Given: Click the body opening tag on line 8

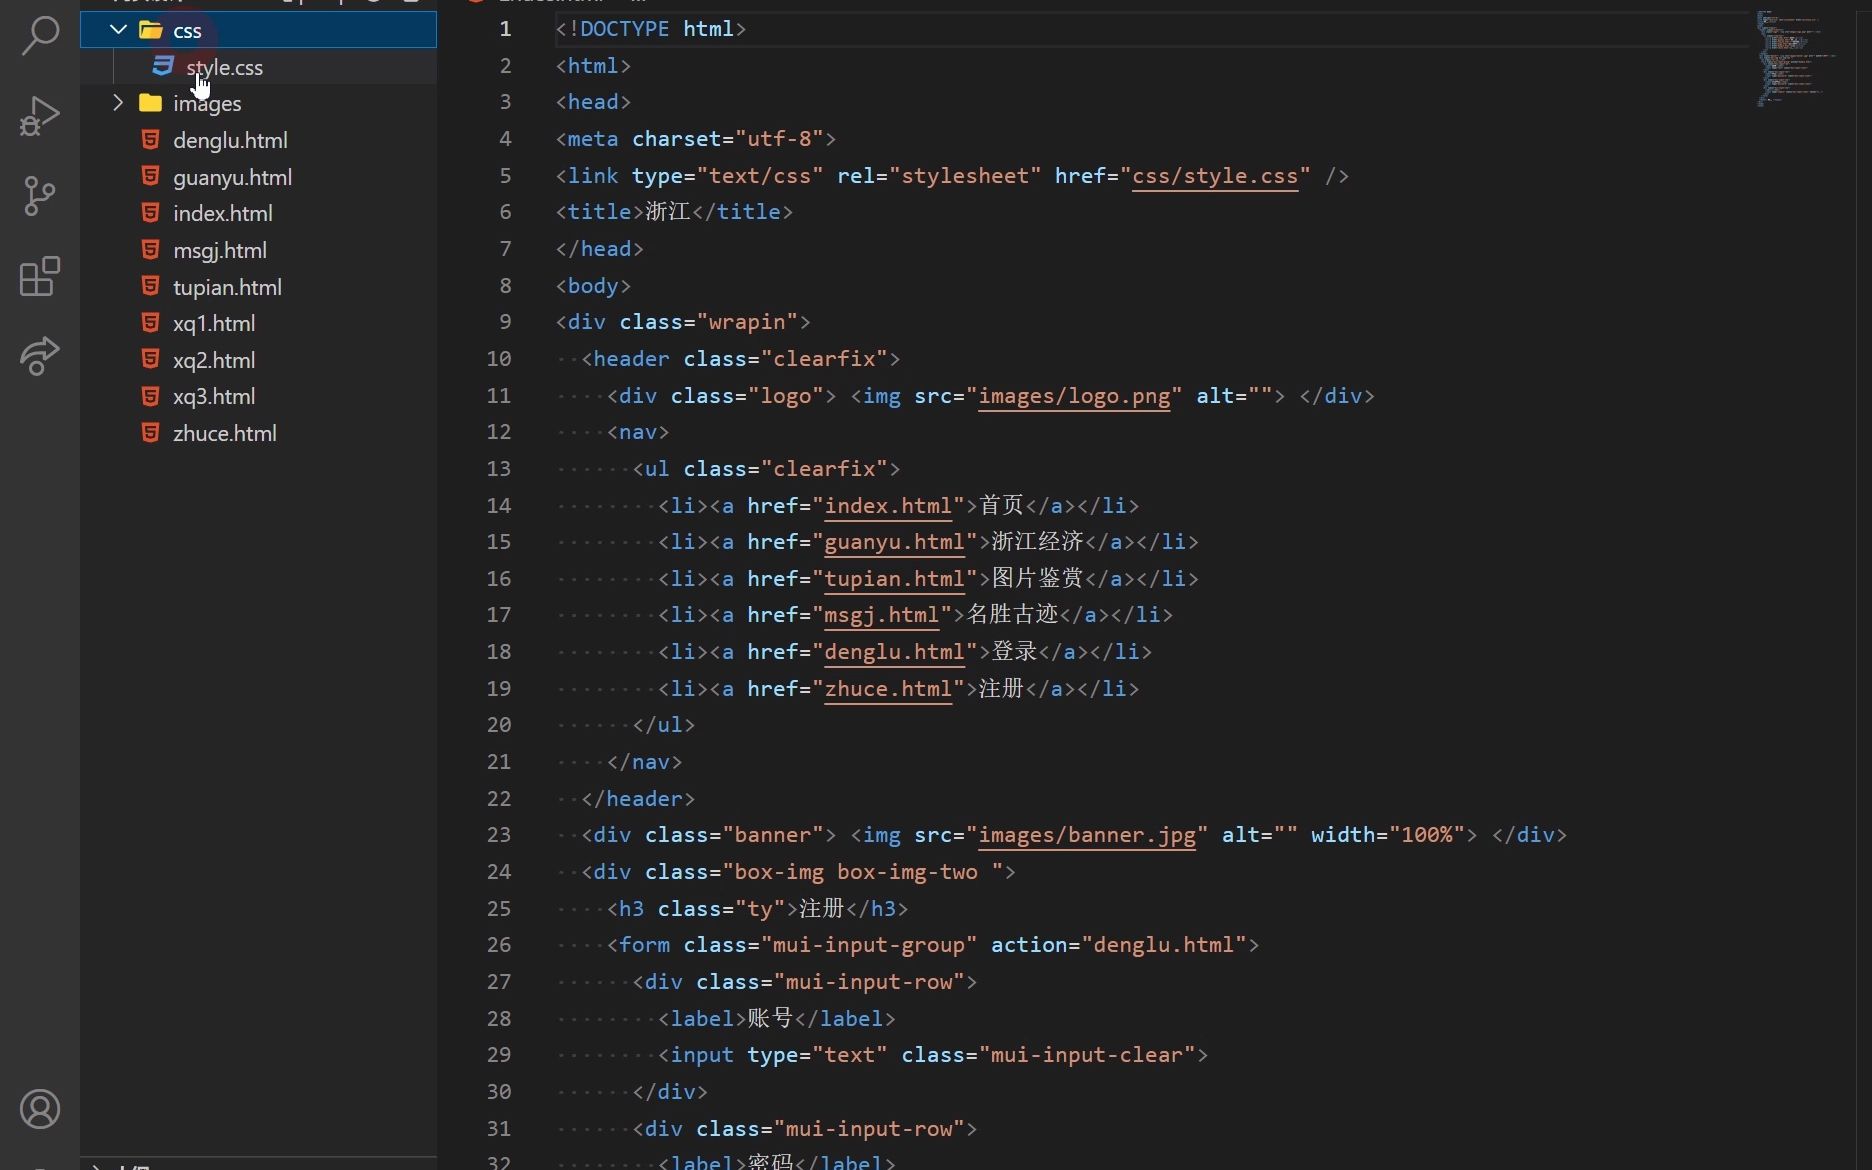Looking at the screenshot, I should [x=594, y=286].
